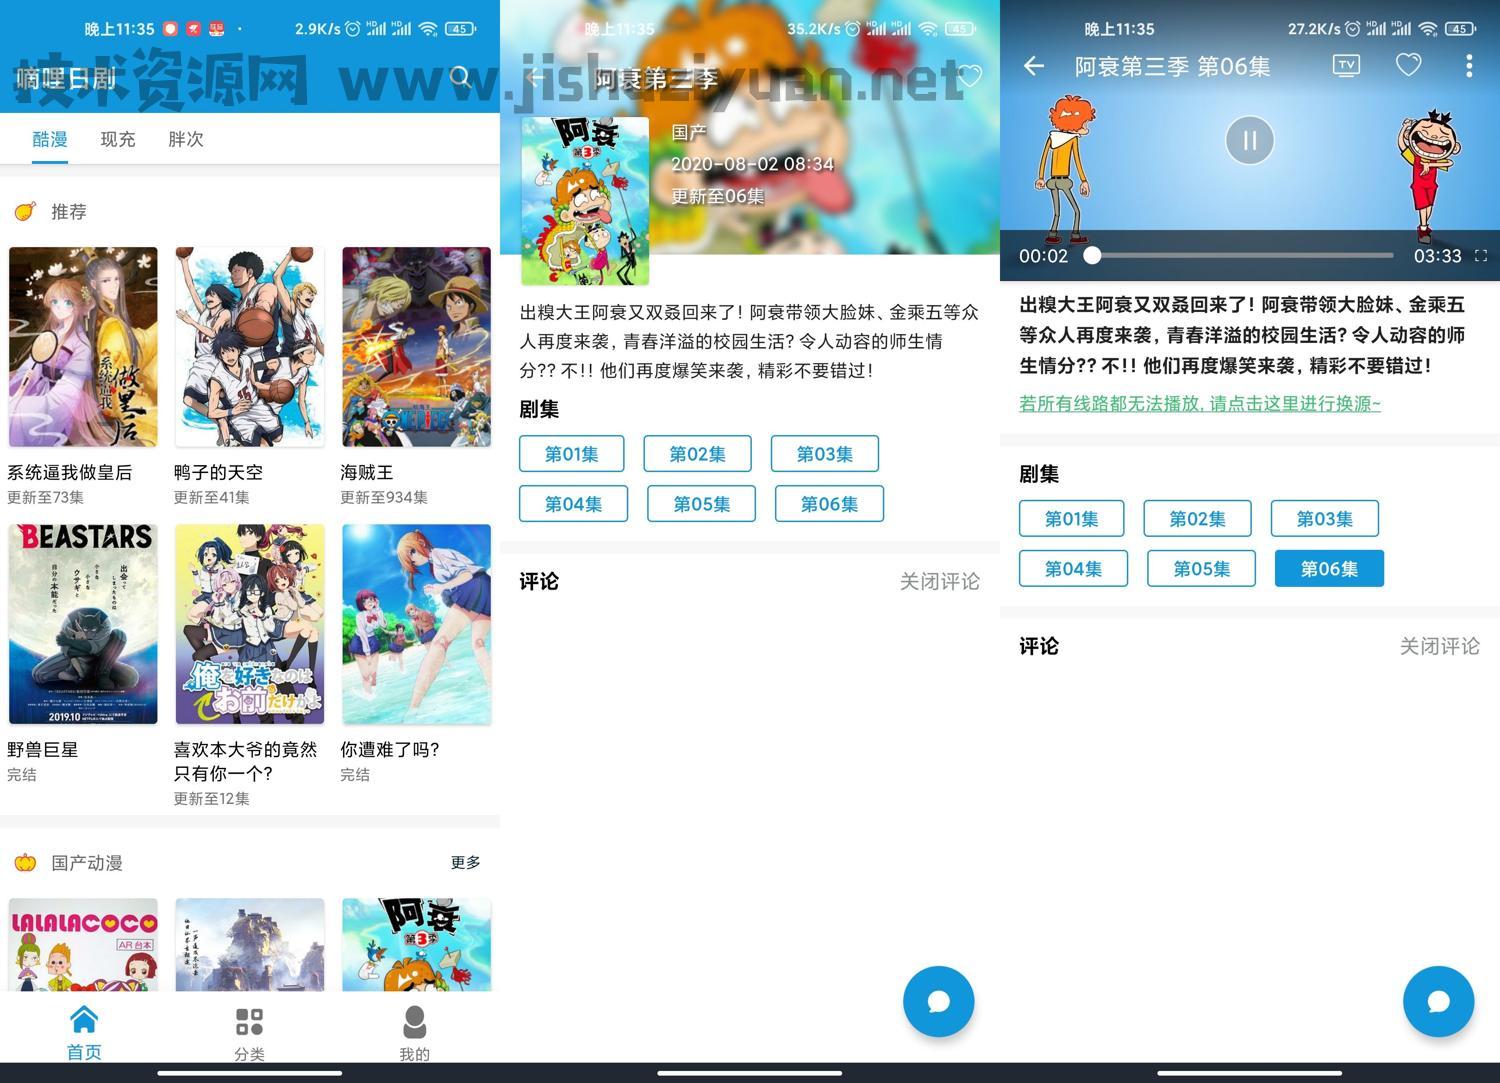Screen dimensions: 1500x1083
Task: Open 系统逼我做皇后 poster
Action: pyautogui.click(x=83, y=347)
